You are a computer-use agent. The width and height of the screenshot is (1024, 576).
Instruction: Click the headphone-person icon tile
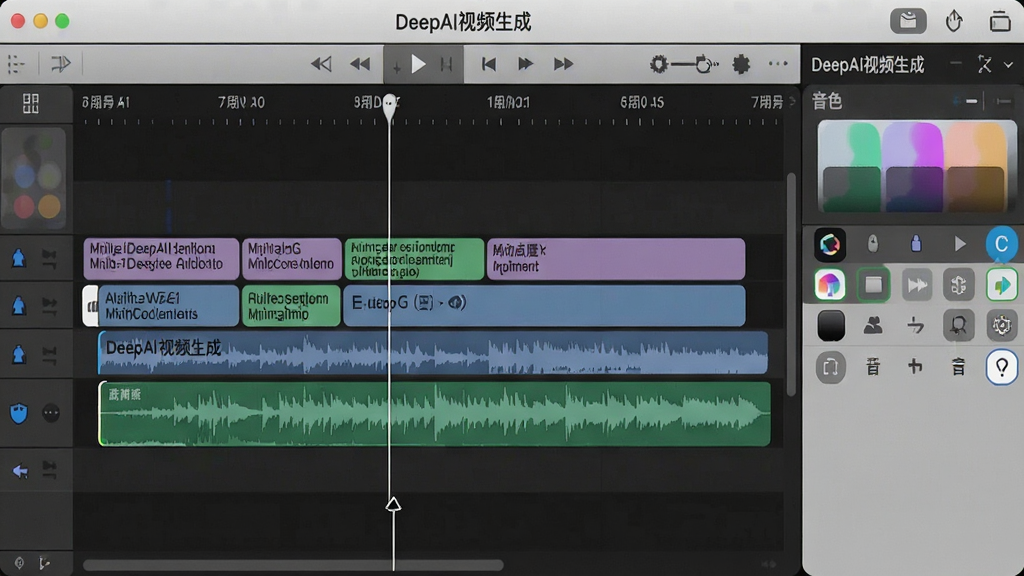959,325
